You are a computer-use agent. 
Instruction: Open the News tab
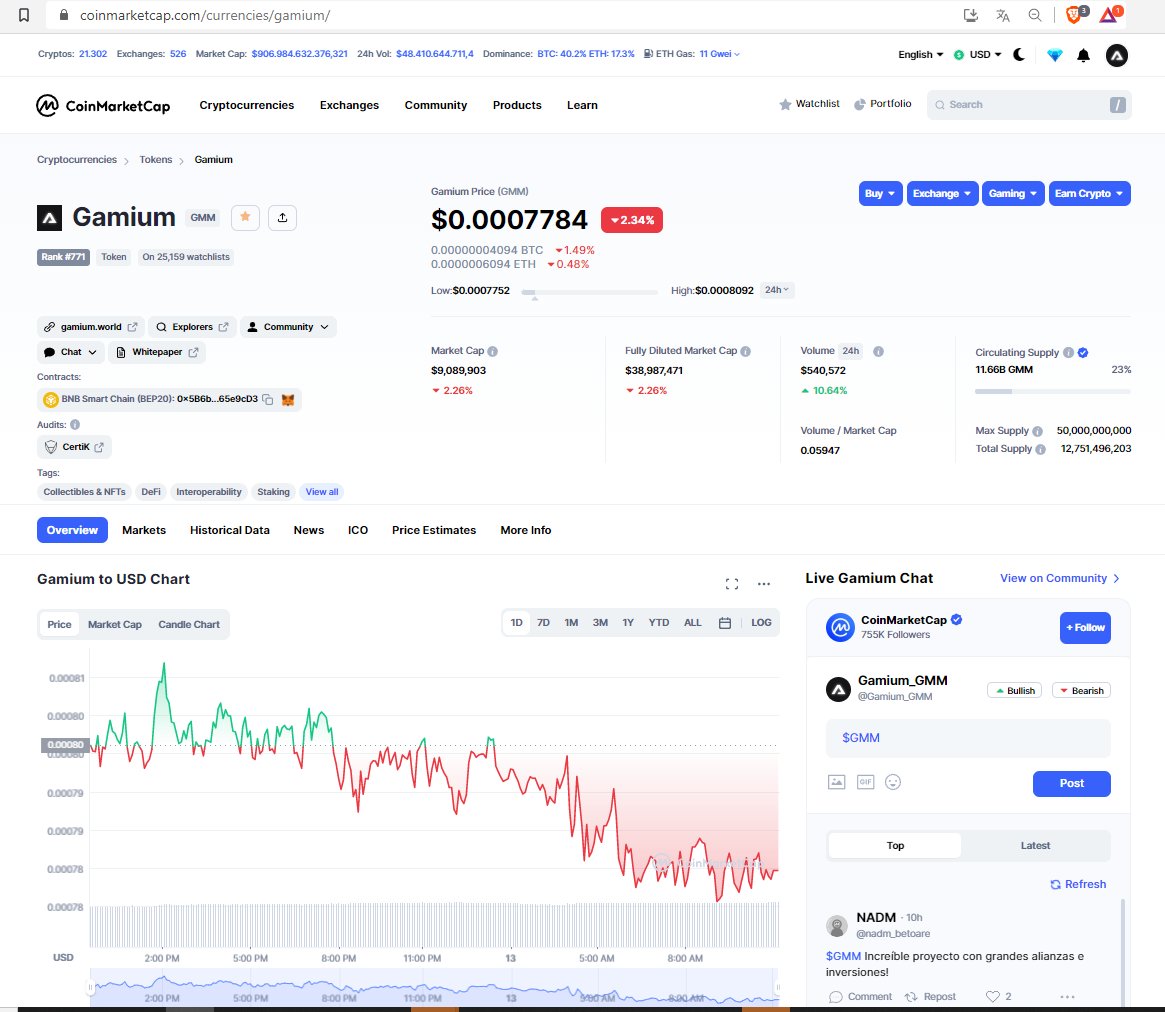(308, 530)
